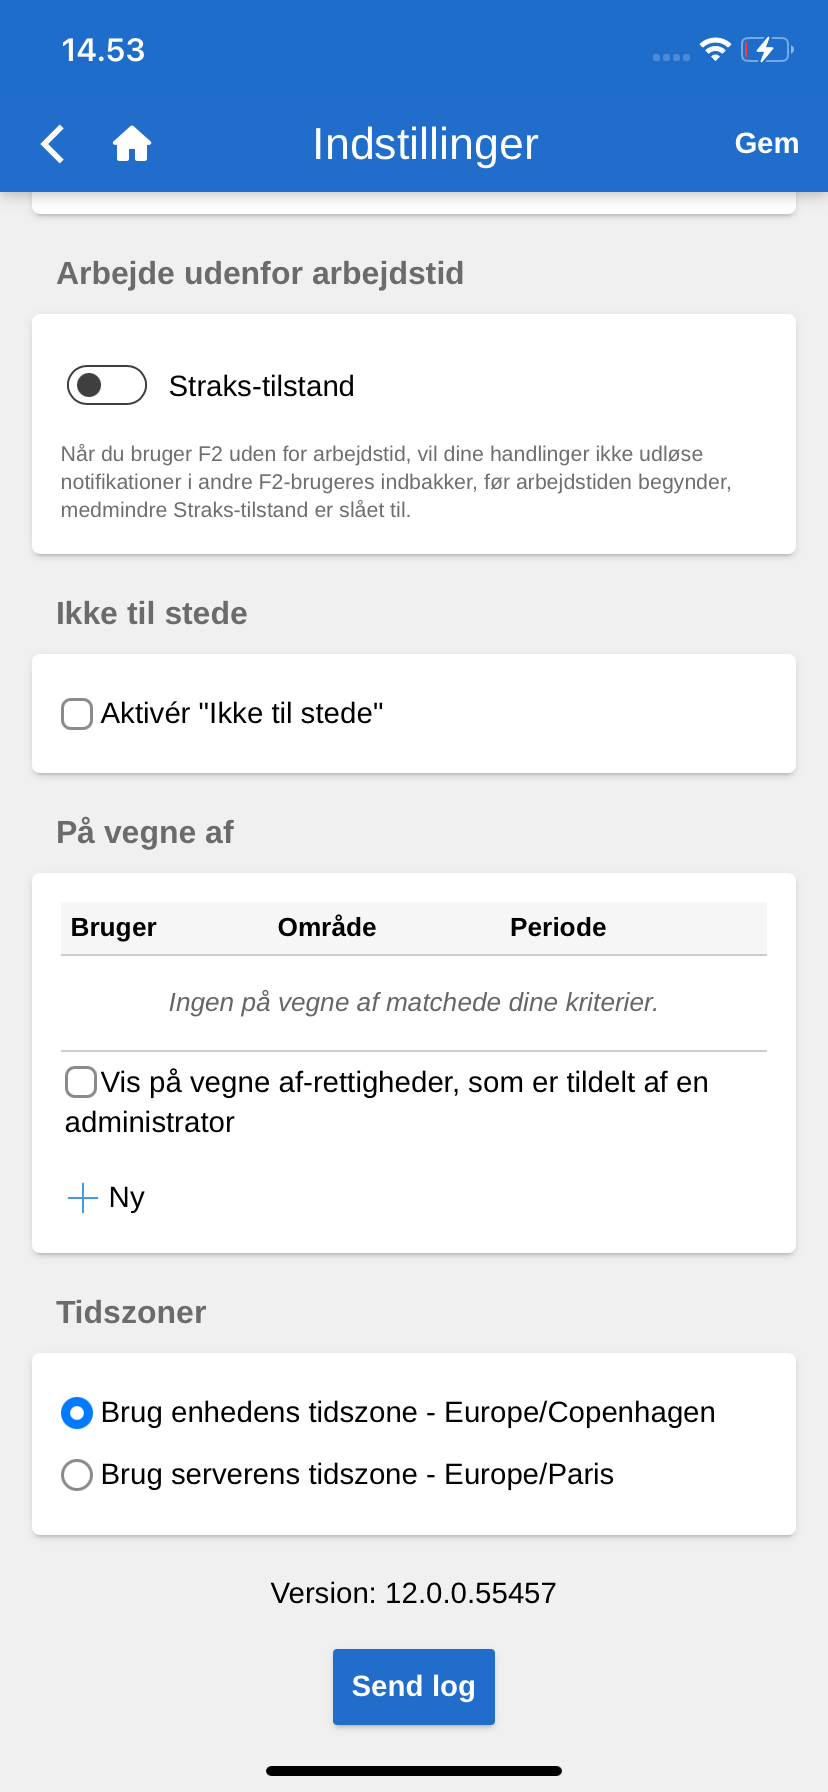Tap the Bruger column header

[114, 927]
